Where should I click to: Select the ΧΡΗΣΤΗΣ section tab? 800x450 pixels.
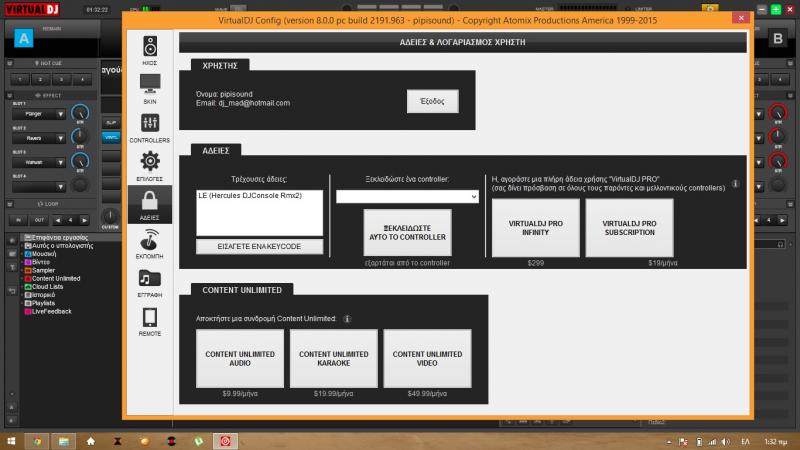click(x=220, y=66)
